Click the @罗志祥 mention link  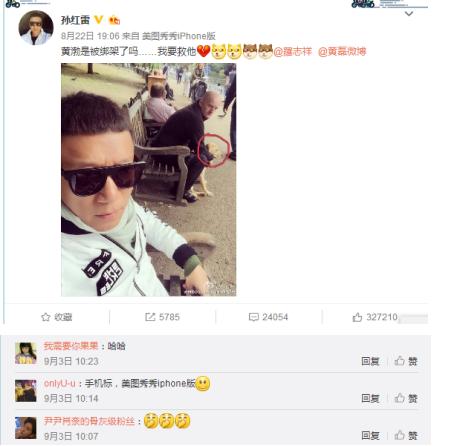pyautogui.click(x=293, y=52)
